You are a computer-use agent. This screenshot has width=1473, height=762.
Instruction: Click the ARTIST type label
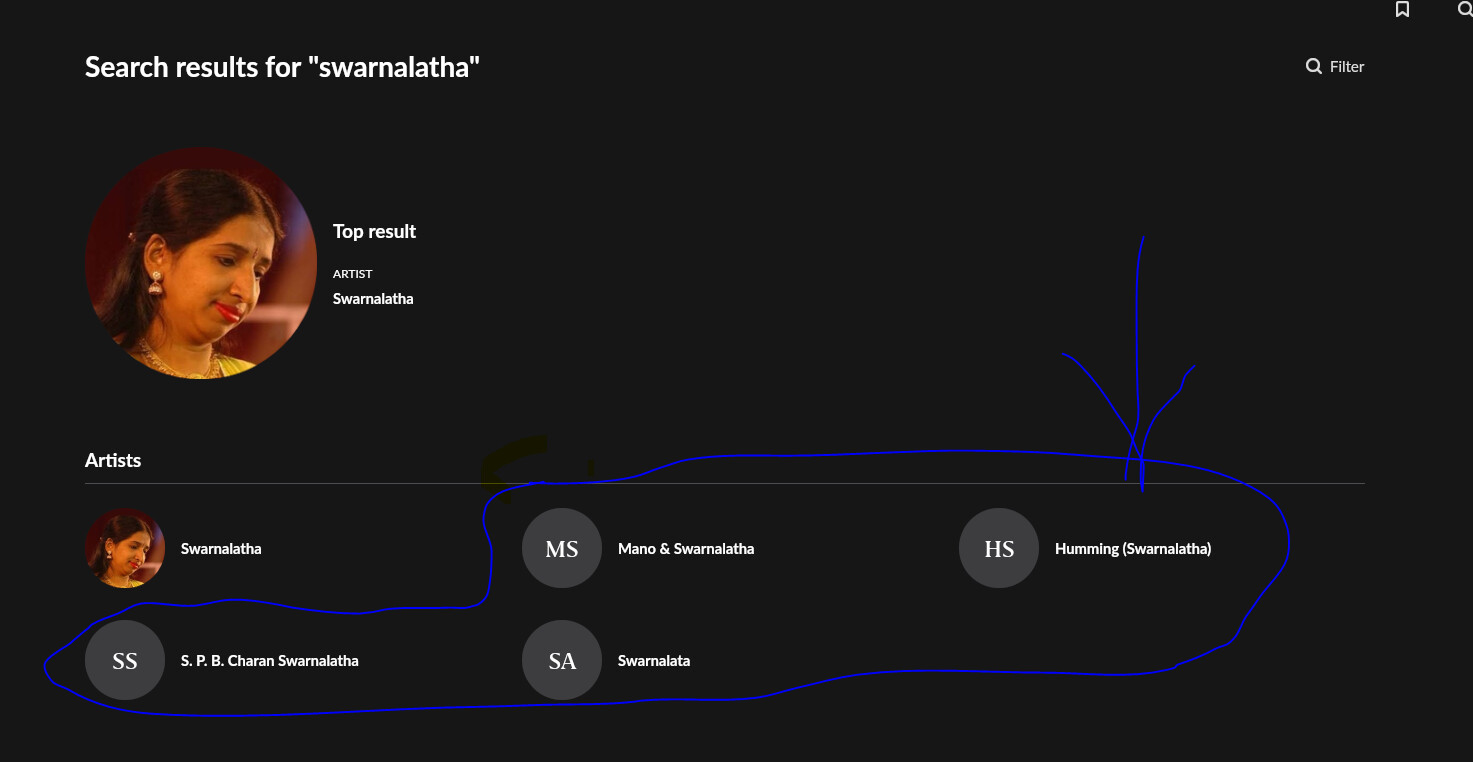[353, 274]
